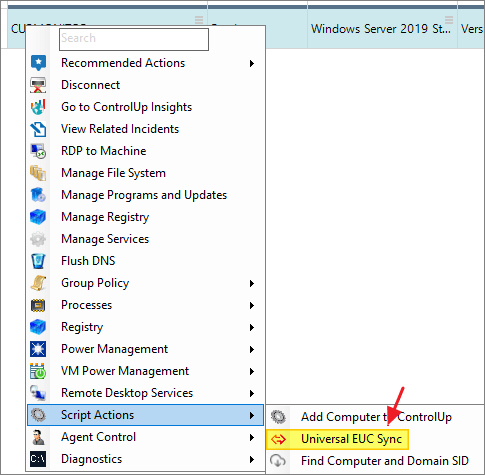This screenshot has width=485, height=475.
Task: Click the RDP to Machine icon
Action: pos(38,151)
